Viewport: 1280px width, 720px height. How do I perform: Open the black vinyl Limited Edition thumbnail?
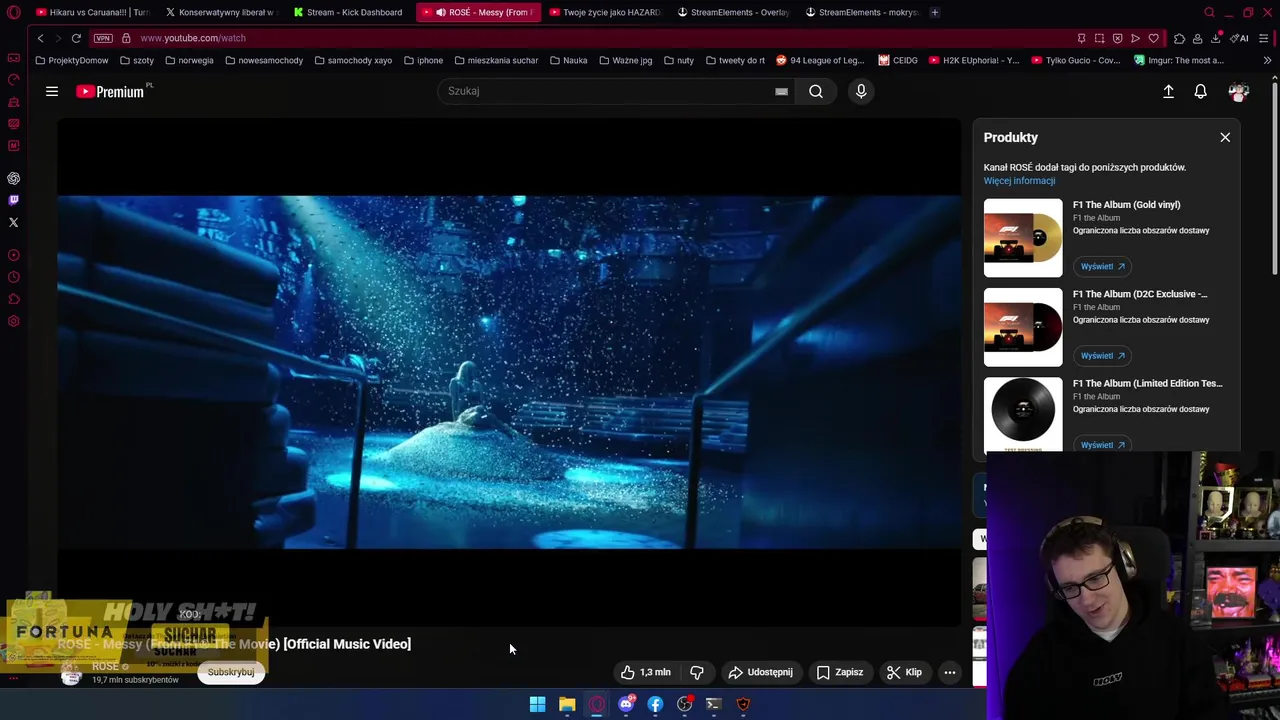pyautogui.click(x=1023, y=414)
